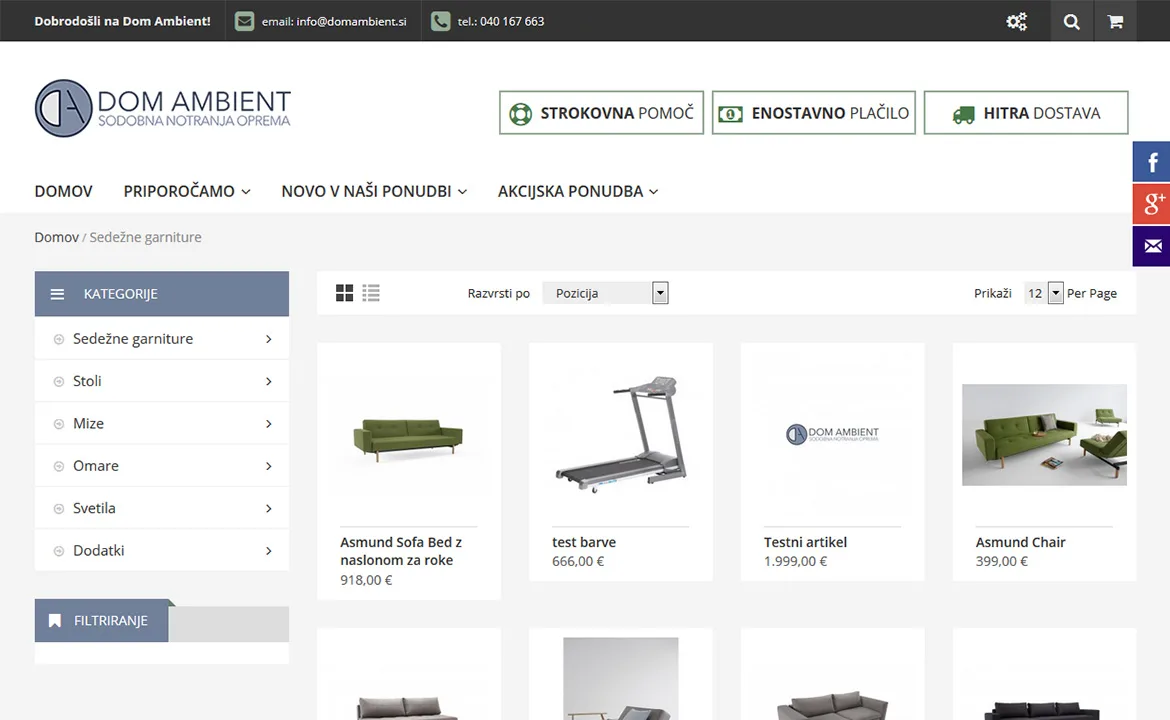This screenshot has width=1170, height=720.
Task: Click the Hitra dostava button
Action: (x=1026, y=113)
